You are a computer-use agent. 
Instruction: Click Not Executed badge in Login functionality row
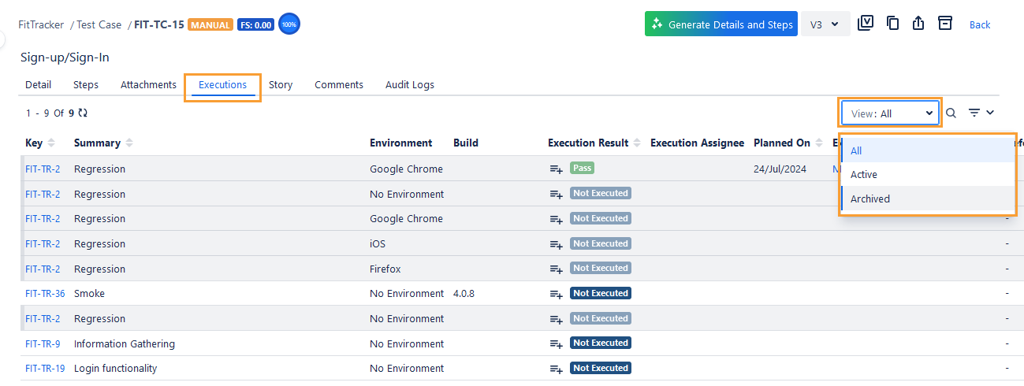(601, 368)
